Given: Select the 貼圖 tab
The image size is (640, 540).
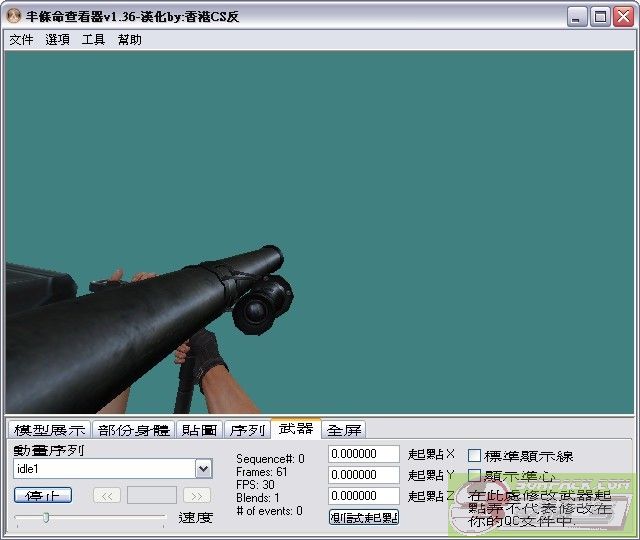Looking at the screenshot, I should (x=199, y=430).
